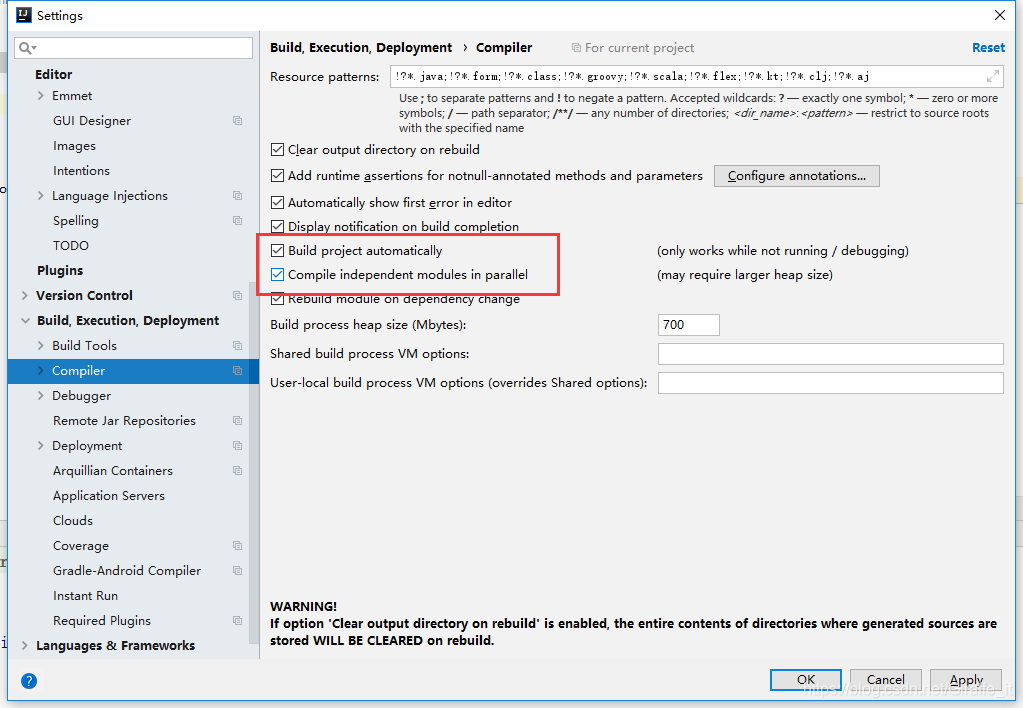The image size is (1023, 708).
Task: Open the Clouds settings page
Action: pyautogui.click(x=73, y=521)
